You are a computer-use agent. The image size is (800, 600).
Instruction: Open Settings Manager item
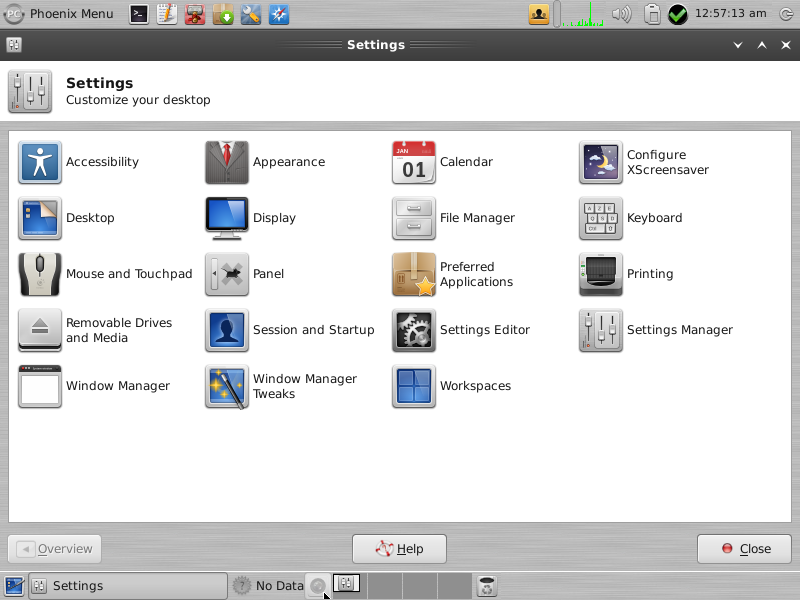pos(656,331)
